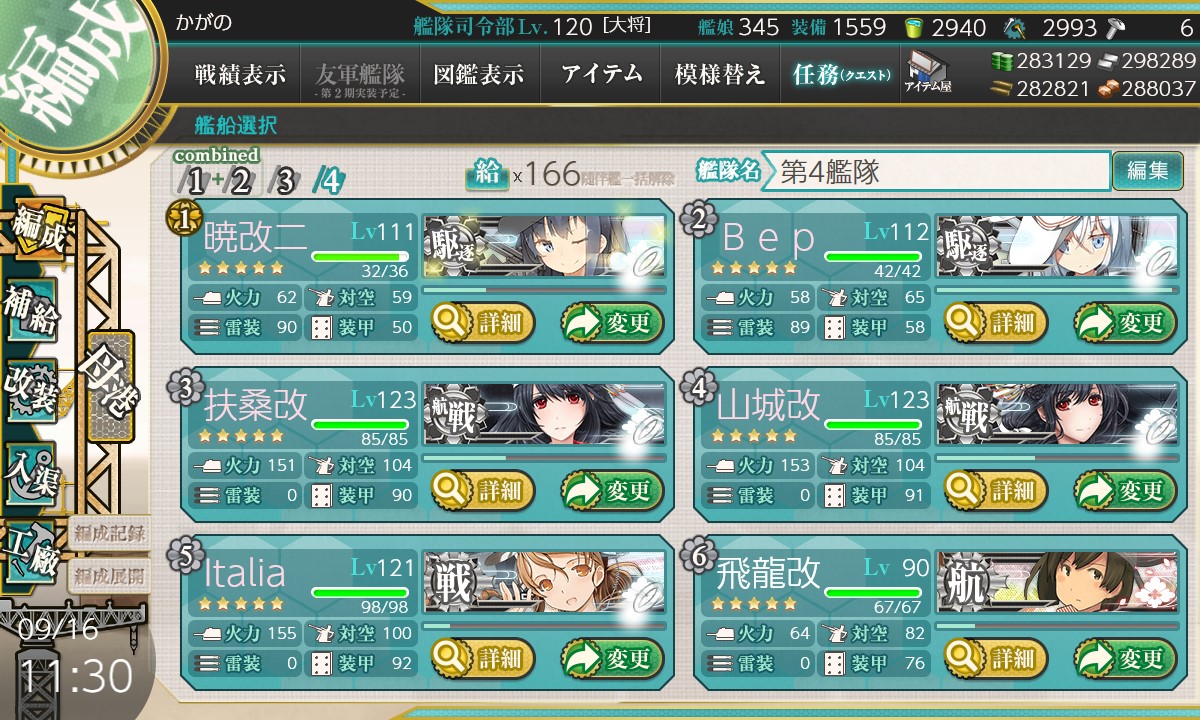Viewport: 1200px width, 720px height.
Task: Click the 第4艦隊 fleet name field
Action: coord(935,171)
